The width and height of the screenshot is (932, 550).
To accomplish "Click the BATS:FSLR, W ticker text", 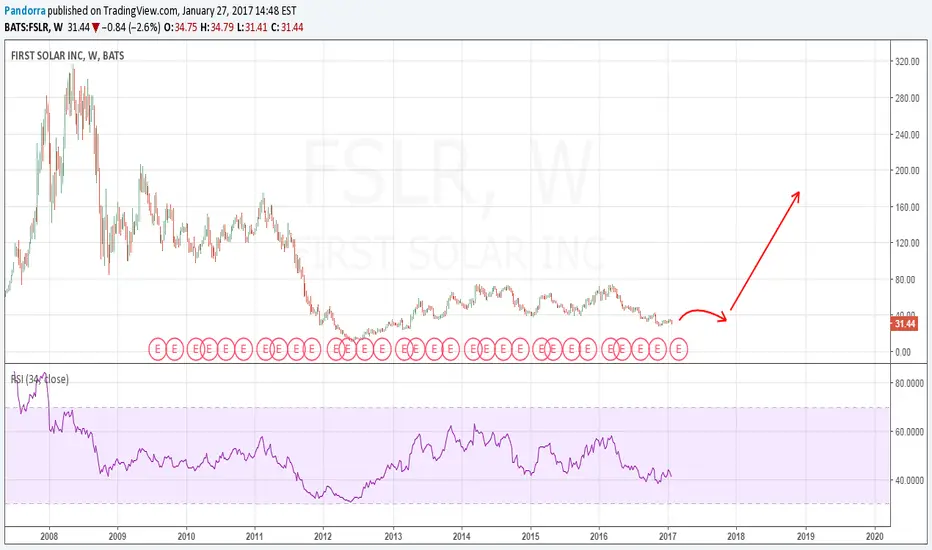I will (33, 27).
